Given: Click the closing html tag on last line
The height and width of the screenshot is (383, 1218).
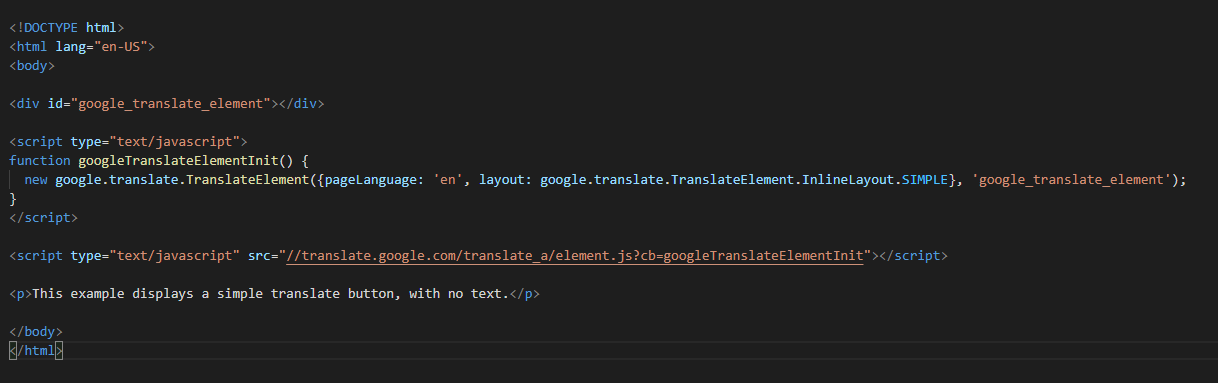Looking at the screenshot, I should [36, 351].
